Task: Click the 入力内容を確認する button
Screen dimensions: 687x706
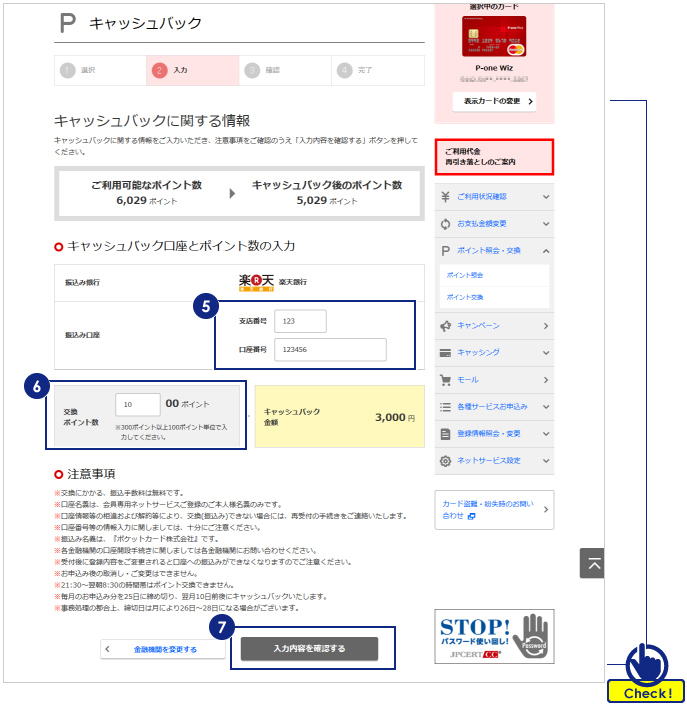Action: (x=309, y=649)
